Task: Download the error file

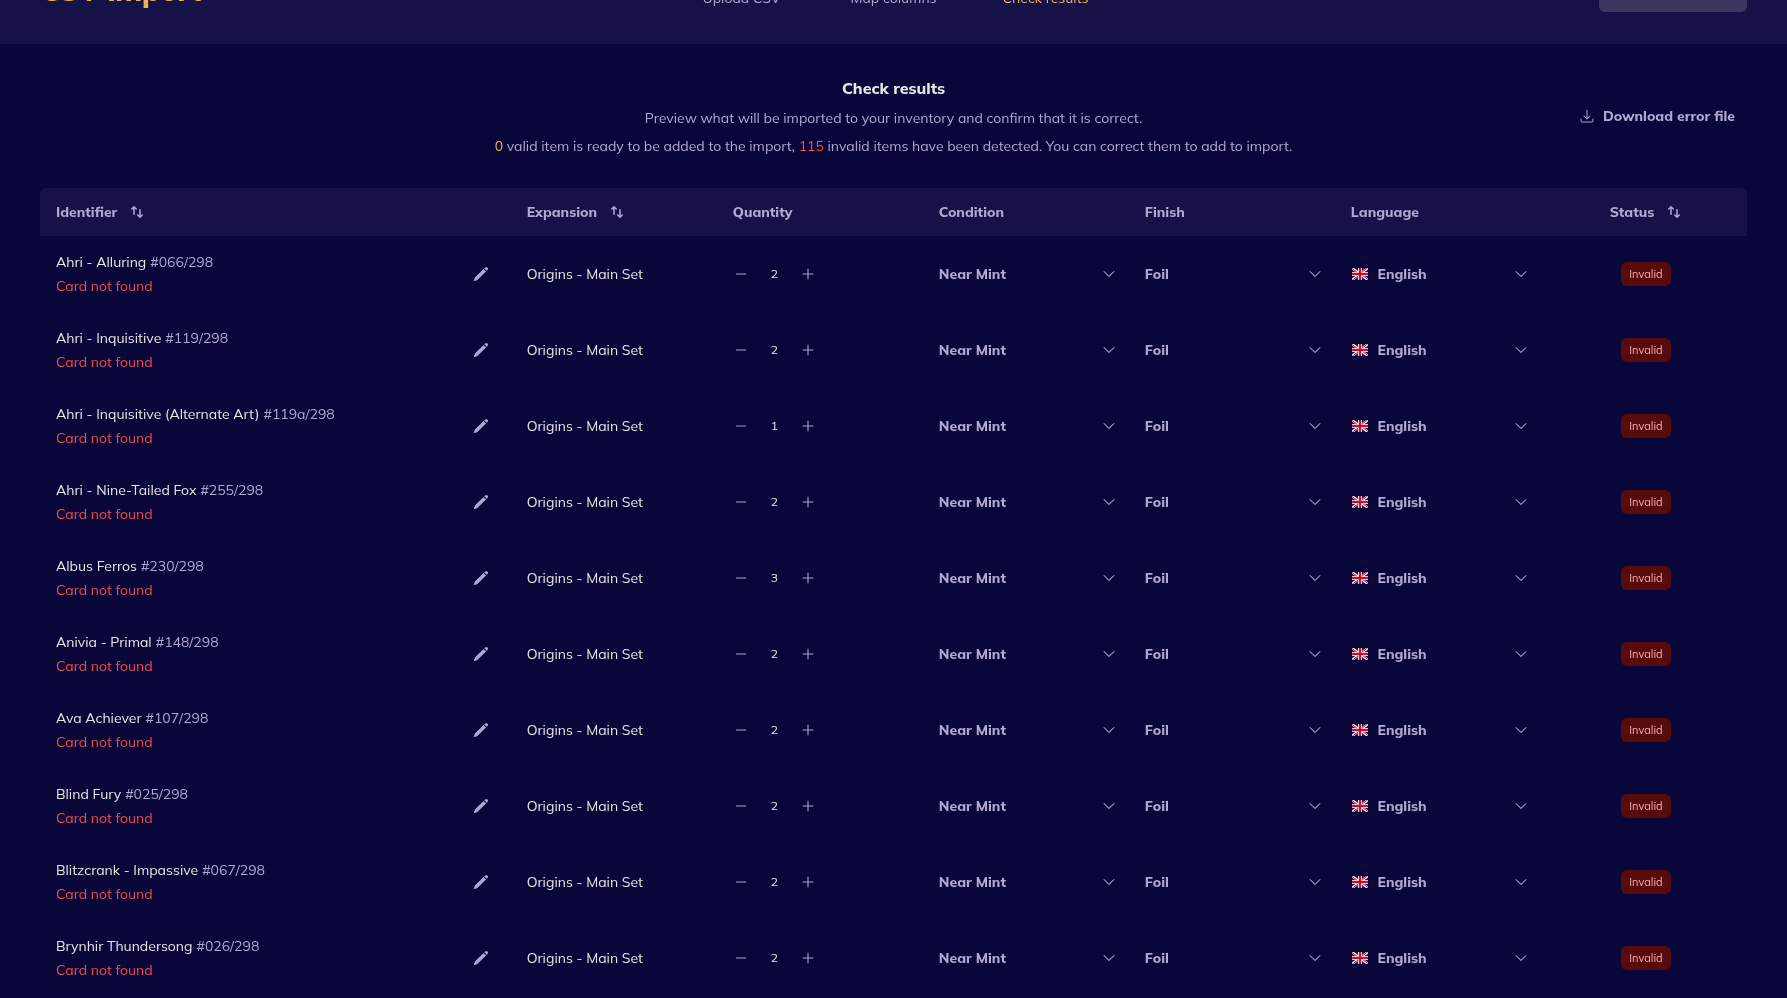Action: [x=1657, y=116]
